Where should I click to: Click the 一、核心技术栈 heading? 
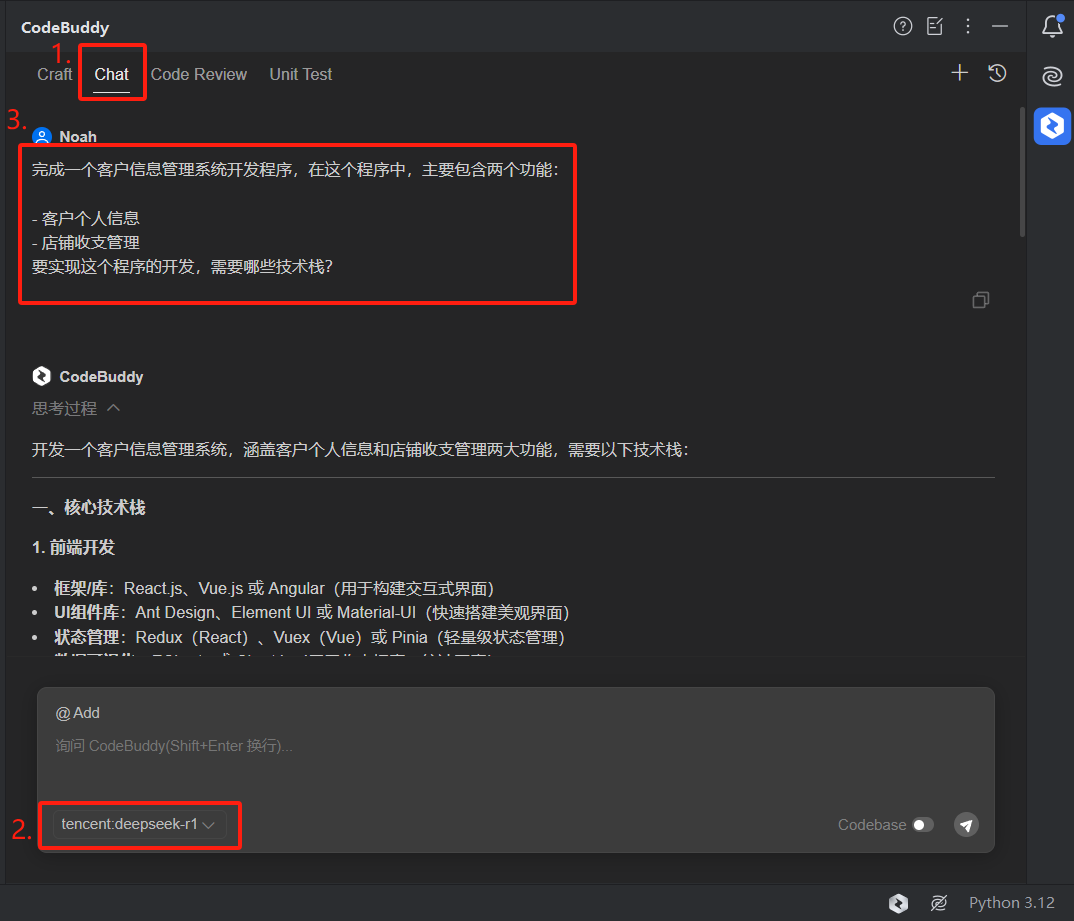(88, 507)
